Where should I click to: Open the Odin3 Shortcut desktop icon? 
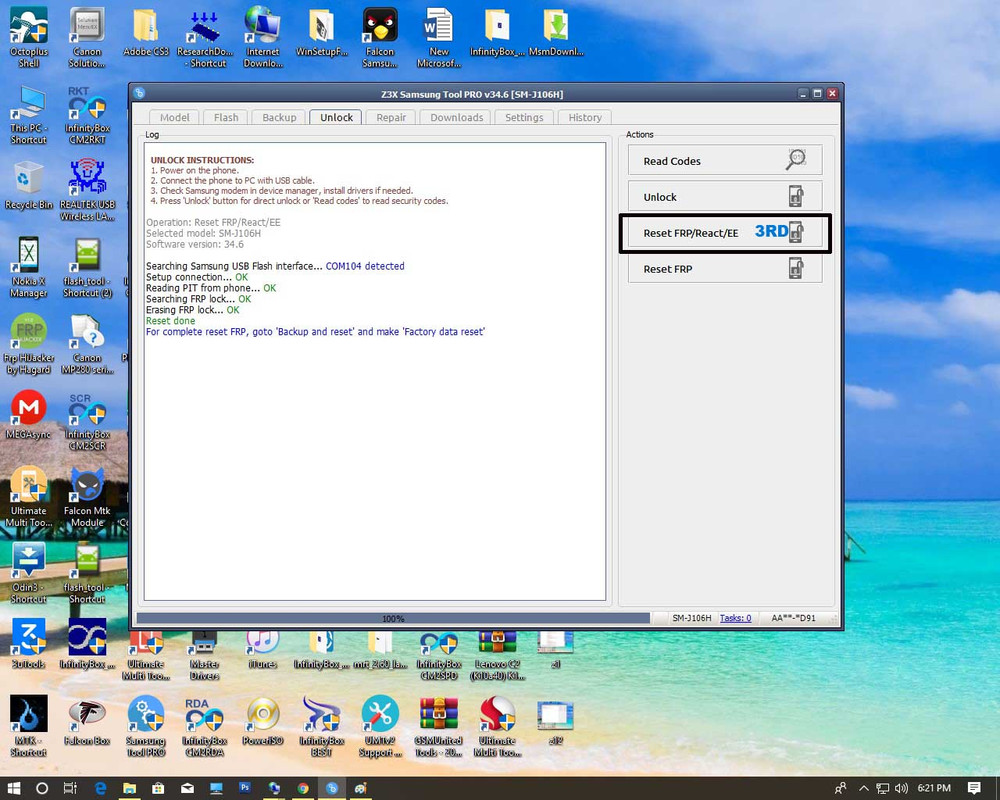[29, 574]
